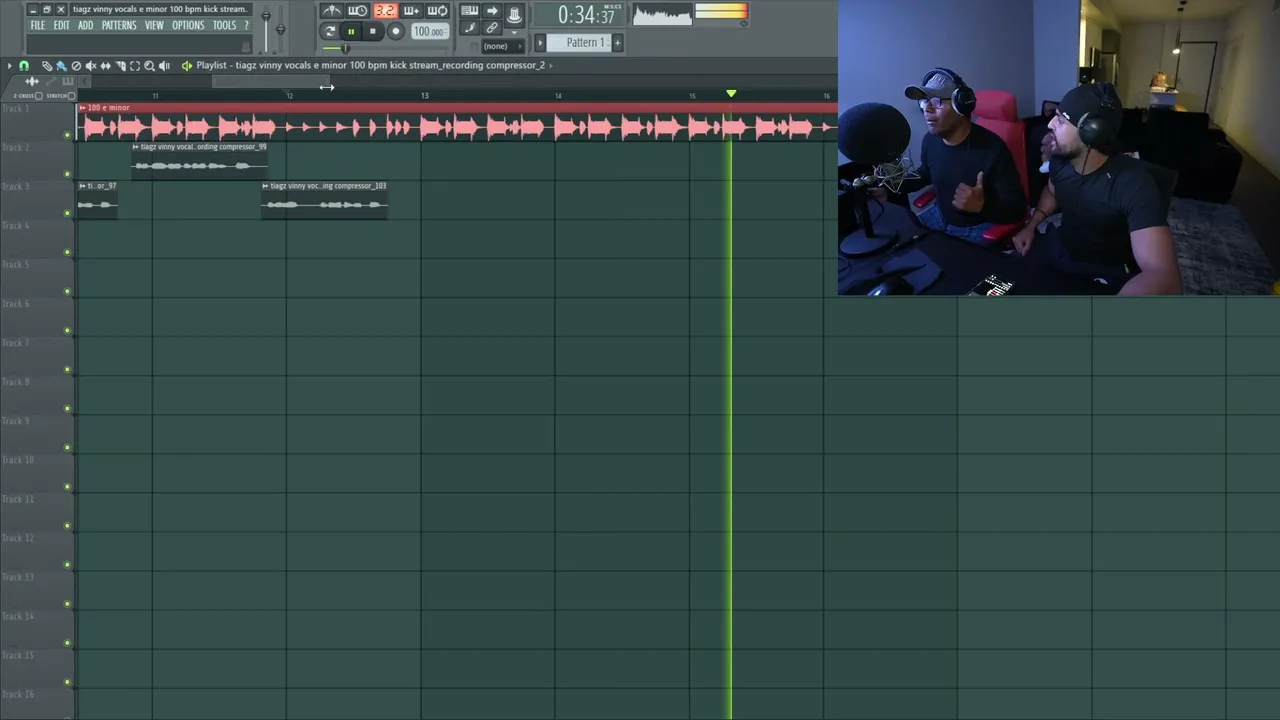The image size is (1280, 720).
Task: Click the output level peak meter
Action: 721,13
